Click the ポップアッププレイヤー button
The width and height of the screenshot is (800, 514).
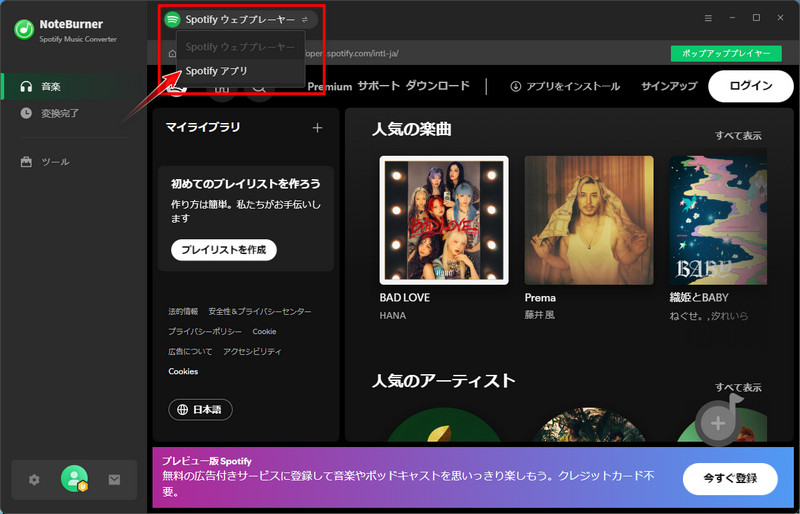point(725,54)
